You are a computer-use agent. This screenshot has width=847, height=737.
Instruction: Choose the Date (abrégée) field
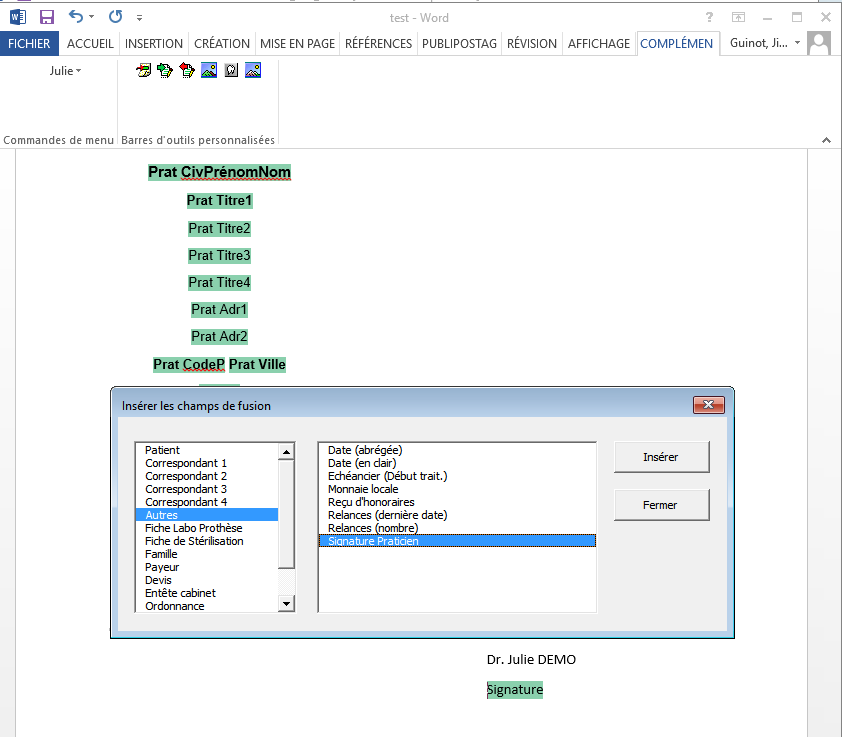[458, 450]
